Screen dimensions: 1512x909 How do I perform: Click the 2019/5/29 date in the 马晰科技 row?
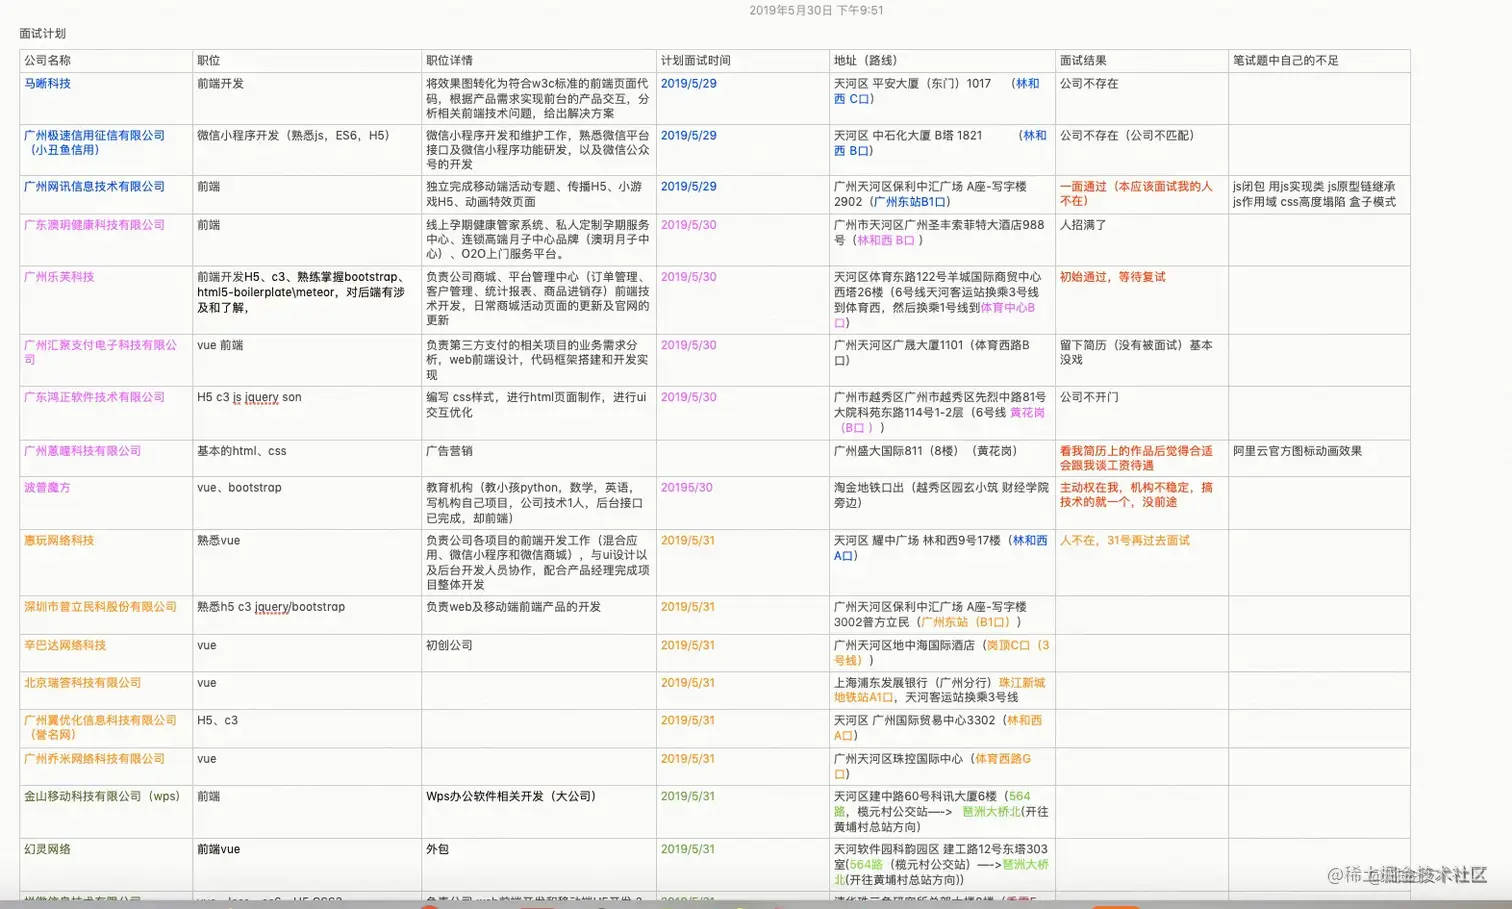click(x=688, y=84)
